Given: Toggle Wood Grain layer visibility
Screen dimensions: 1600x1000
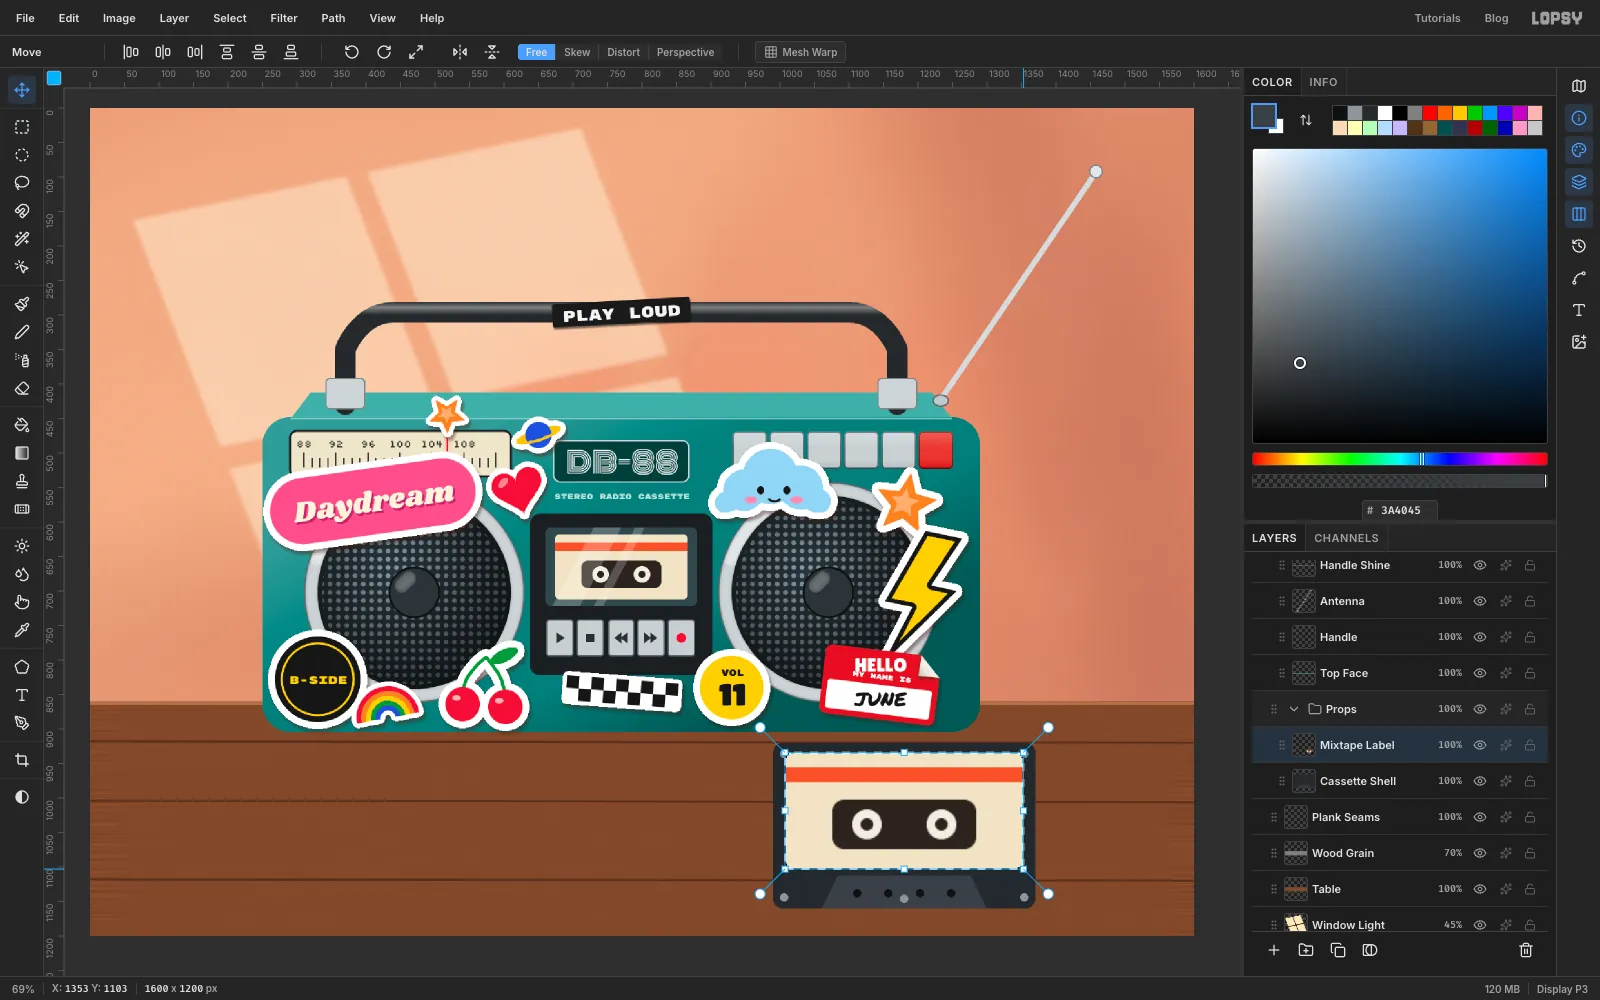Looking at the screenshot, I should tap(1480, 853).
